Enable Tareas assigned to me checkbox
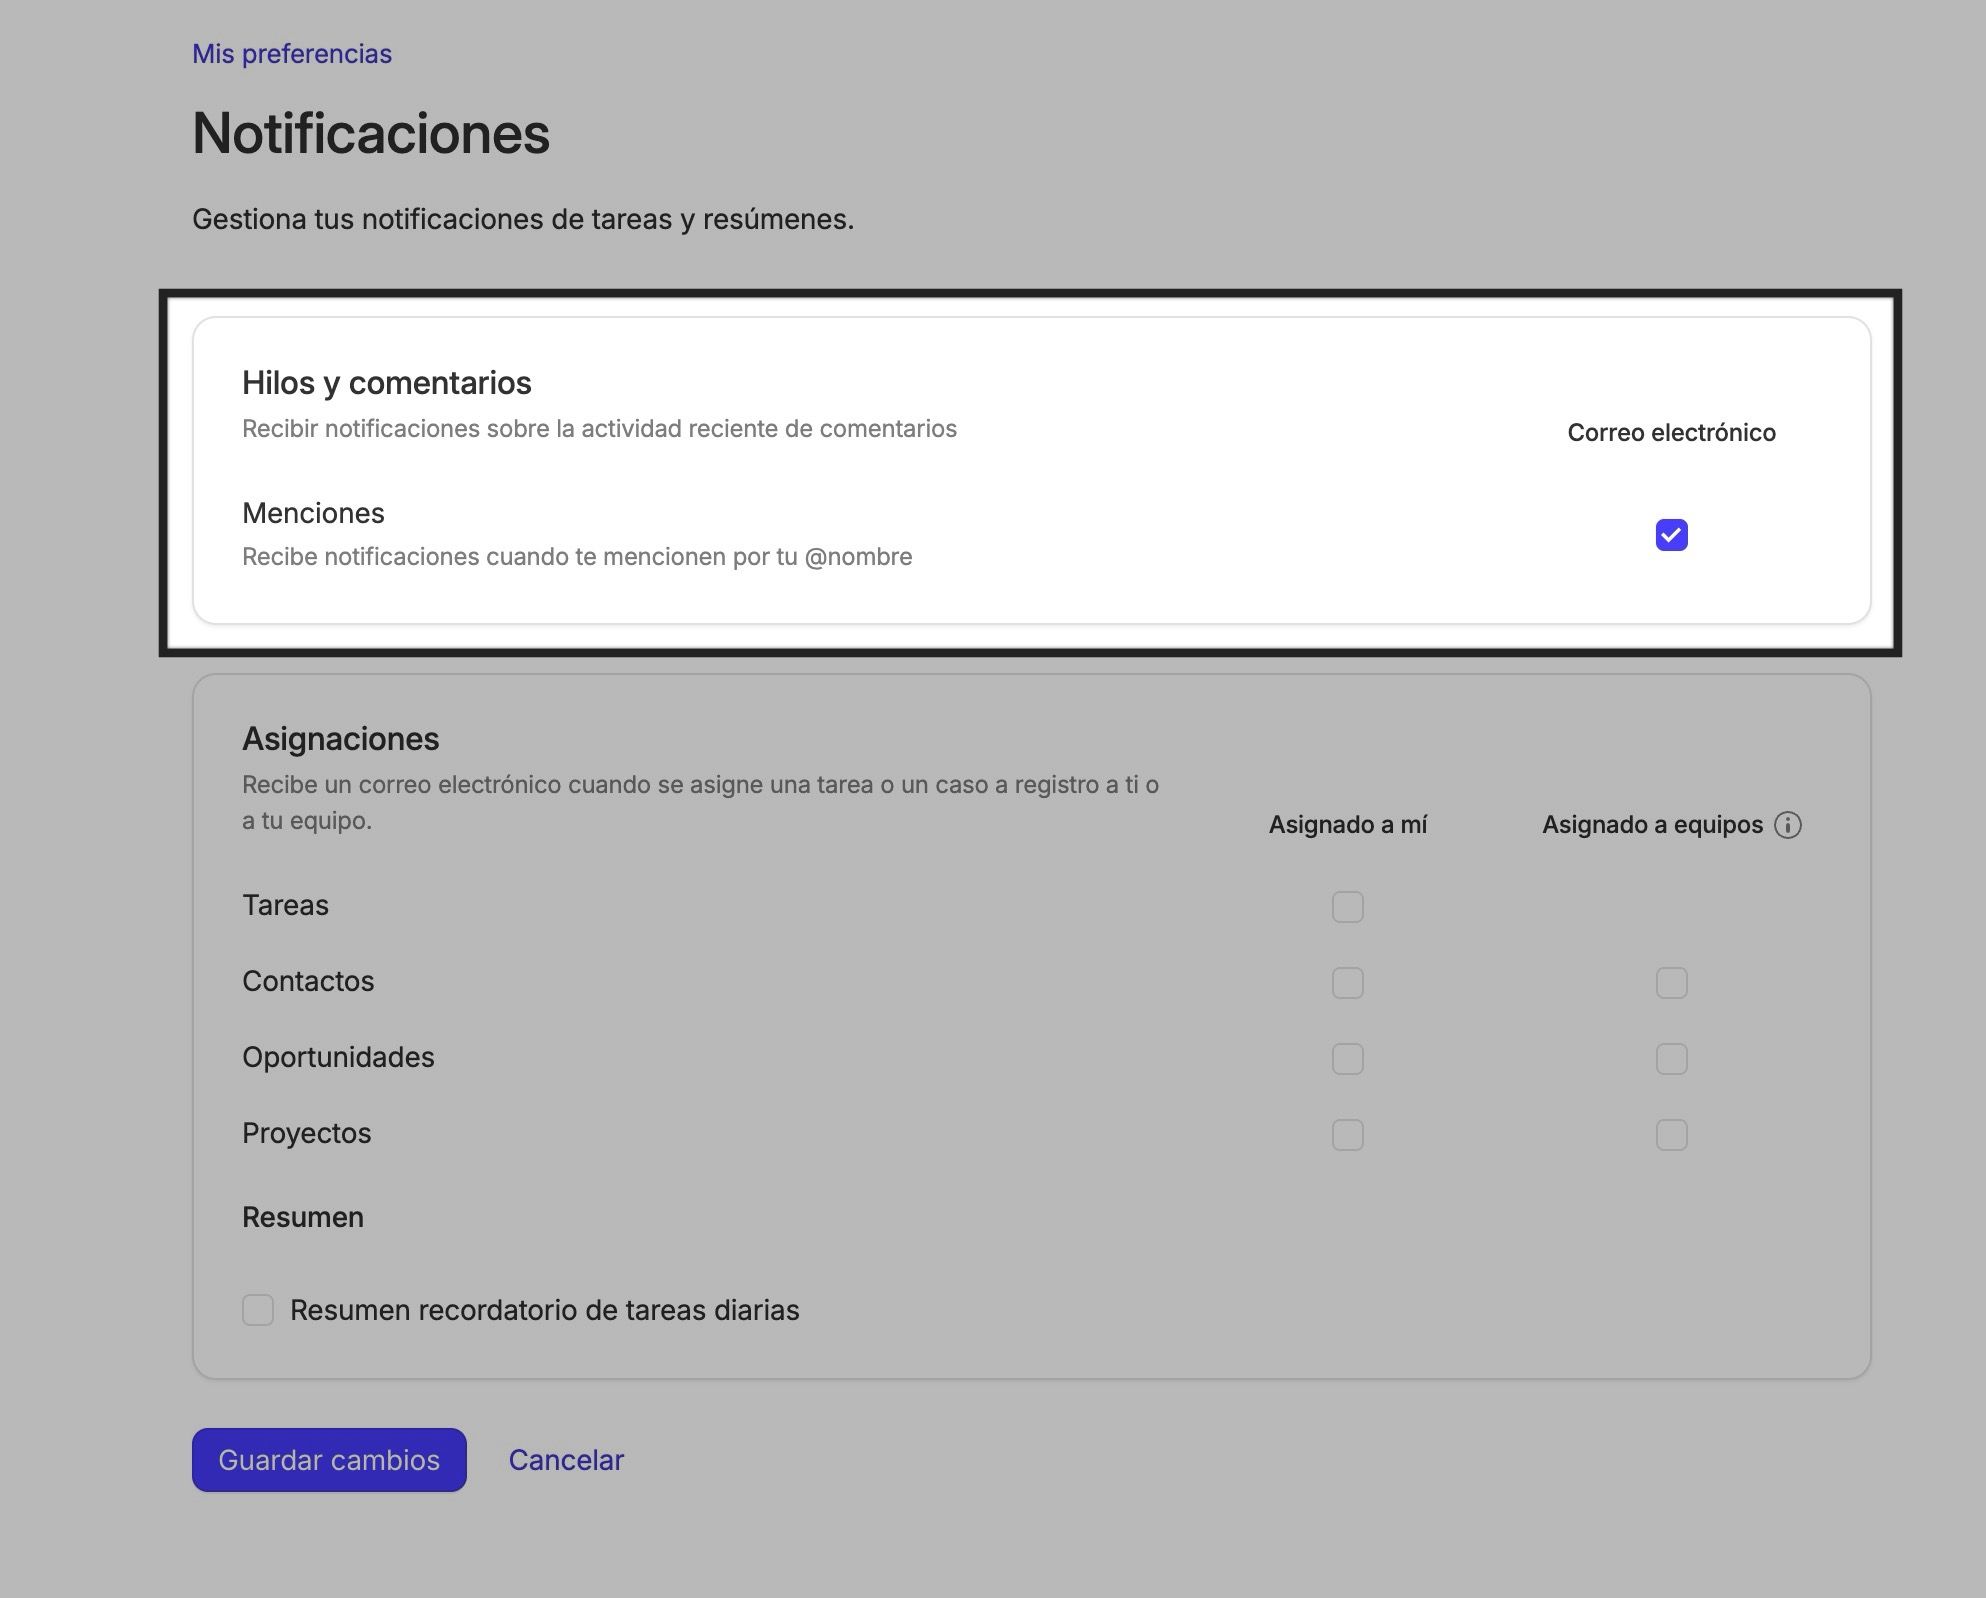The image size is (1986, 1598). click(1347, 907)
